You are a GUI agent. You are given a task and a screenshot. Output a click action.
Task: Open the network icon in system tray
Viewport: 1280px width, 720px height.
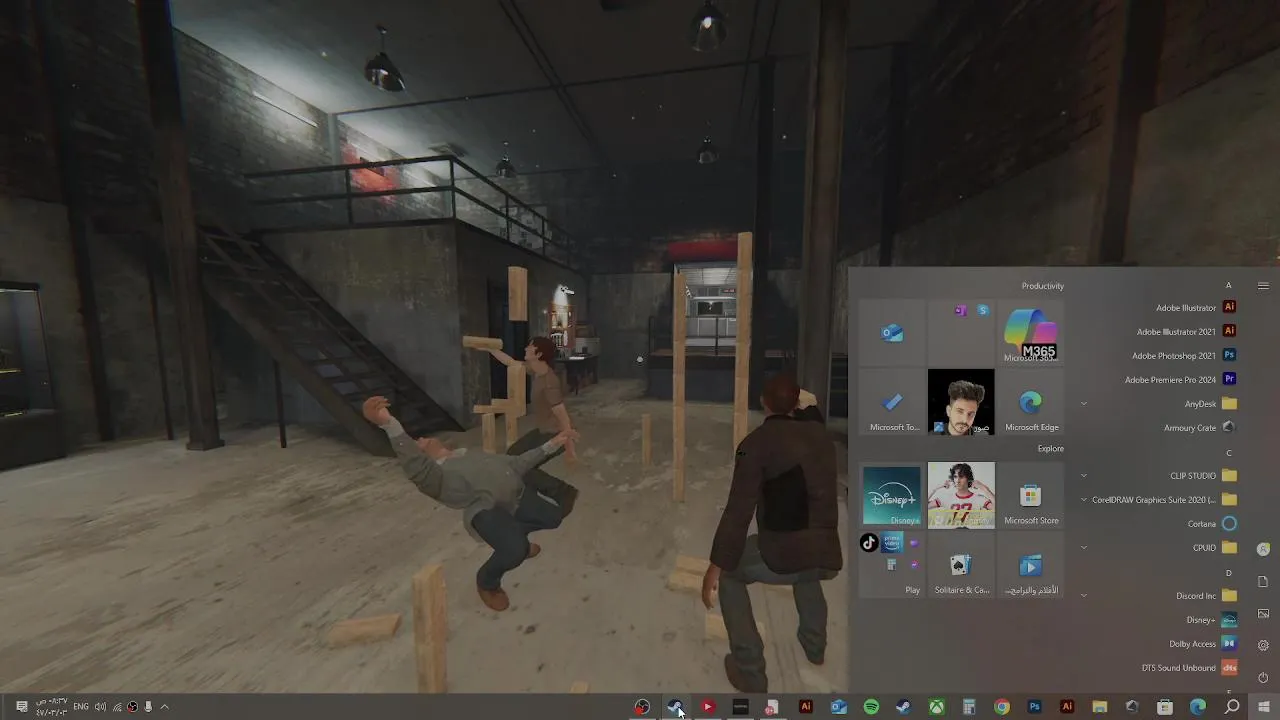(x=117, y=707)
